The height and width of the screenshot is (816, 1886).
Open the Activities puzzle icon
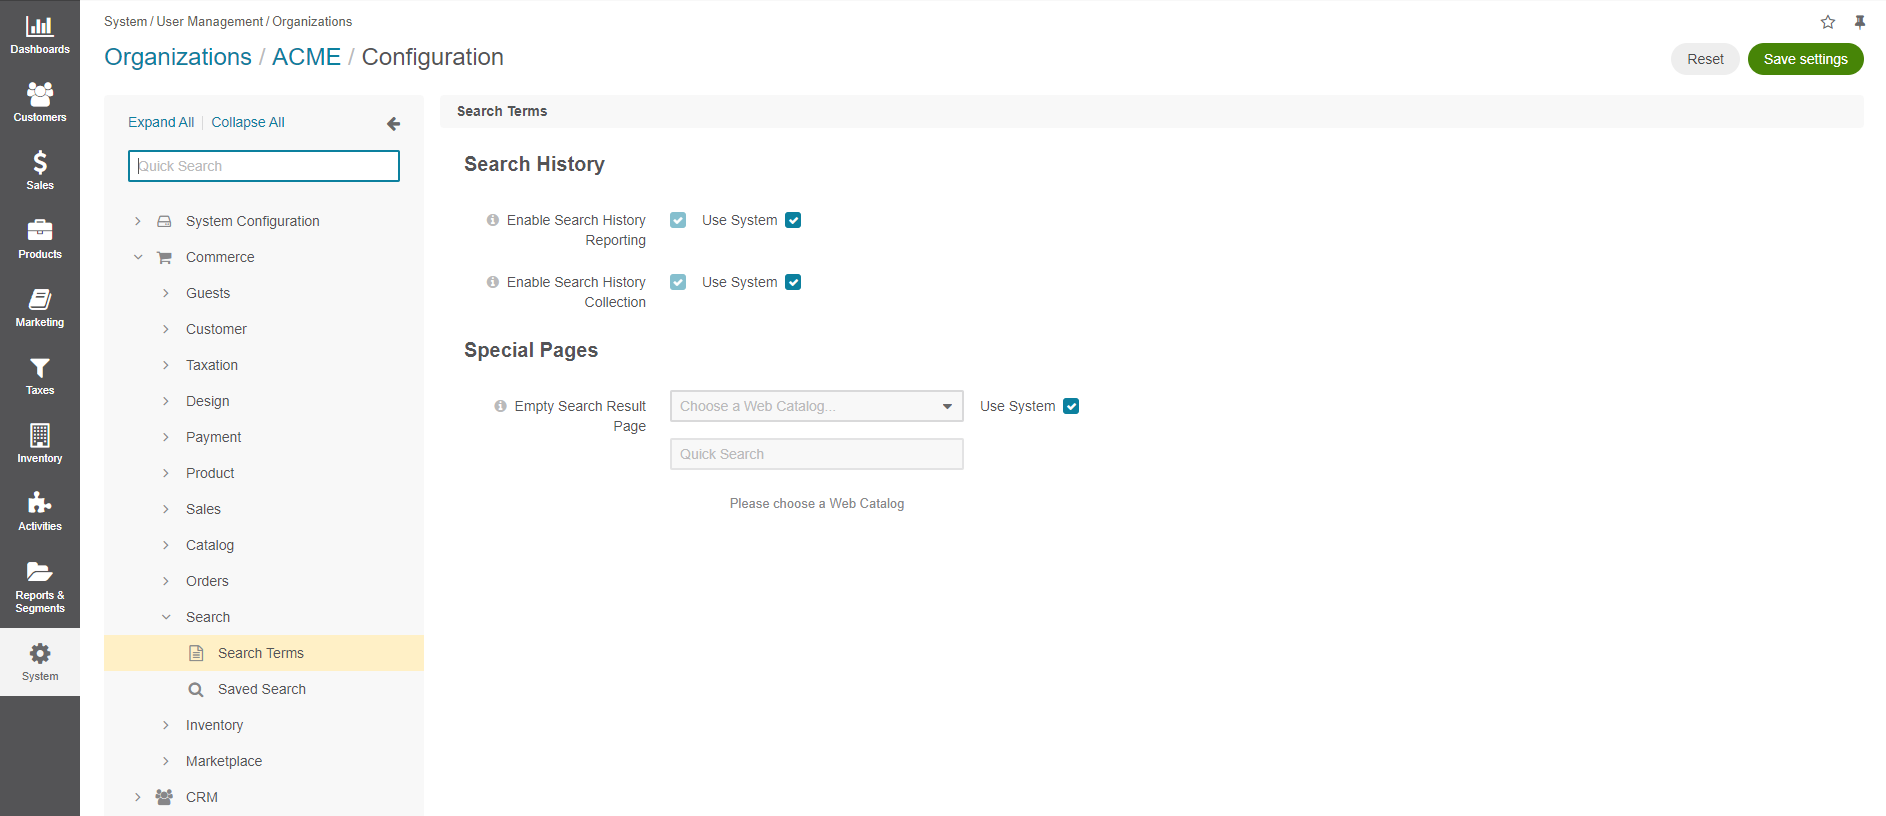[40, 503]
